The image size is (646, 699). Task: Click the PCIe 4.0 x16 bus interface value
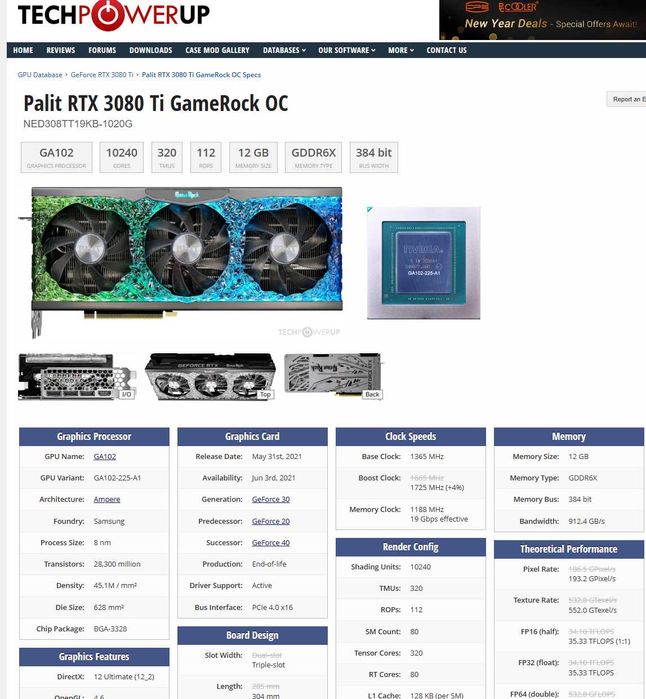coord(272,607)
